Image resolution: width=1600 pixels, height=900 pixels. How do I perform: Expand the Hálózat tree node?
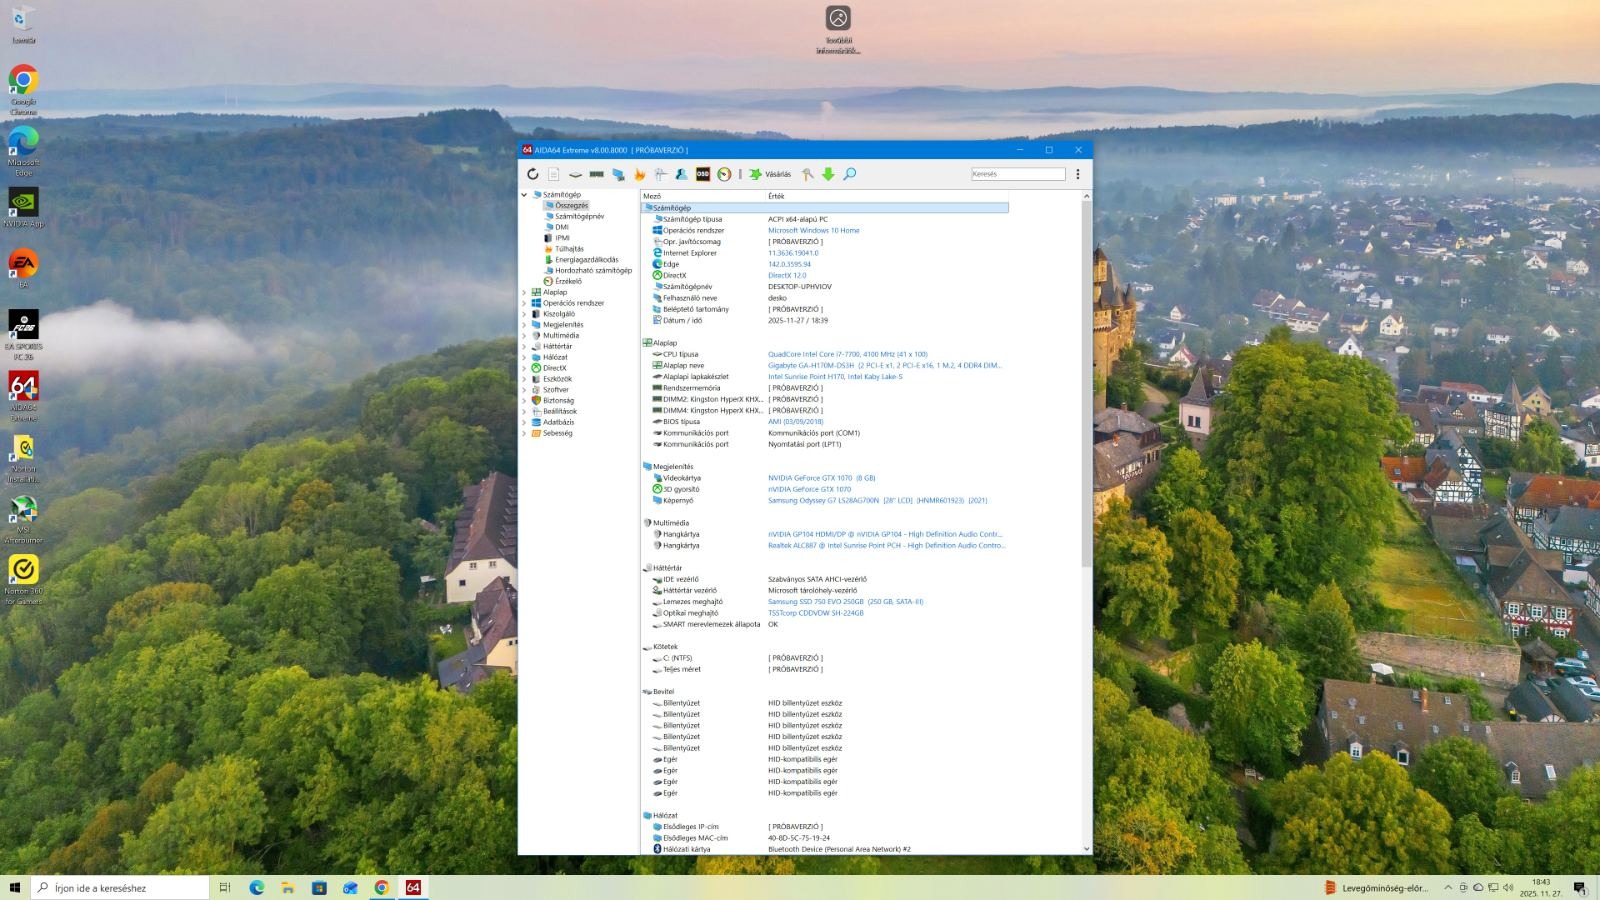(524, 357)
